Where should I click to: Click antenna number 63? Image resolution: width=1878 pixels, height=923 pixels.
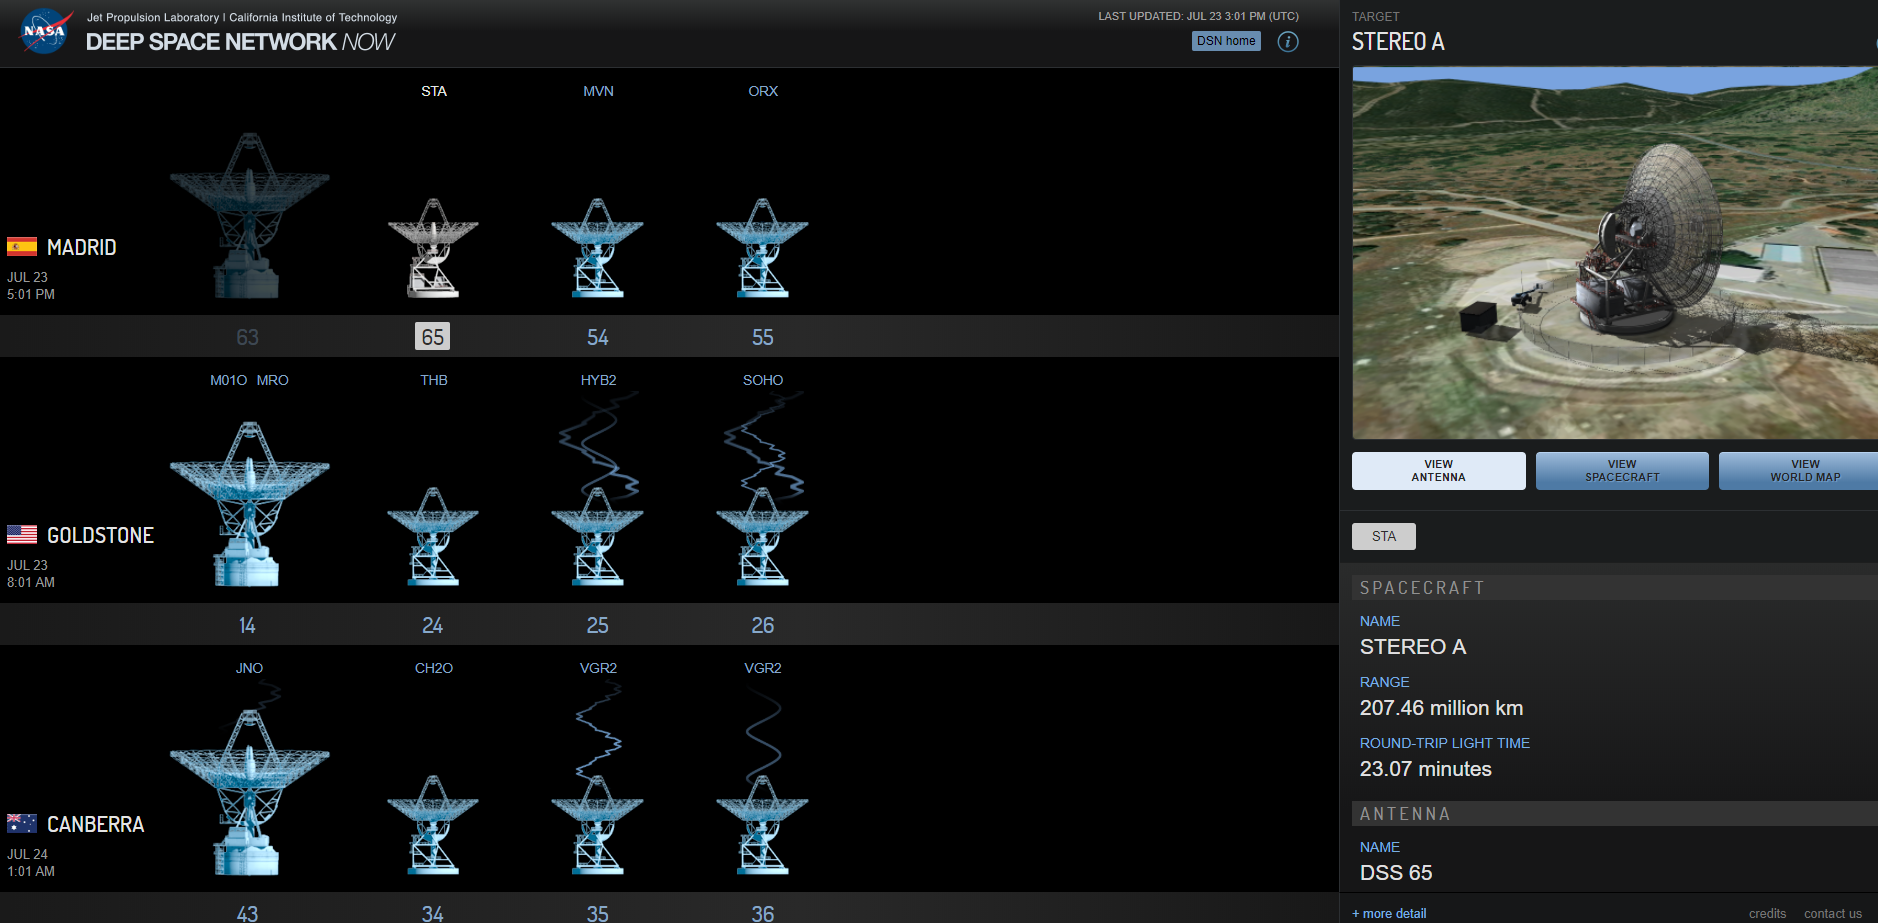(x=247, y=337)
